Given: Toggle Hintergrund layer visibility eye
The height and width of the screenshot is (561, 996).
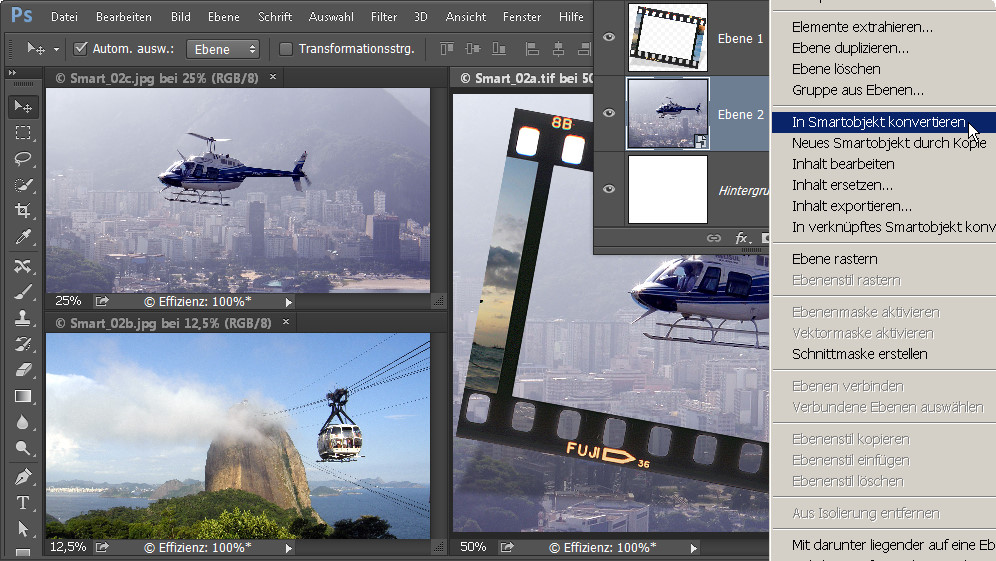Looking at the screenshot, I should (609, 189).
